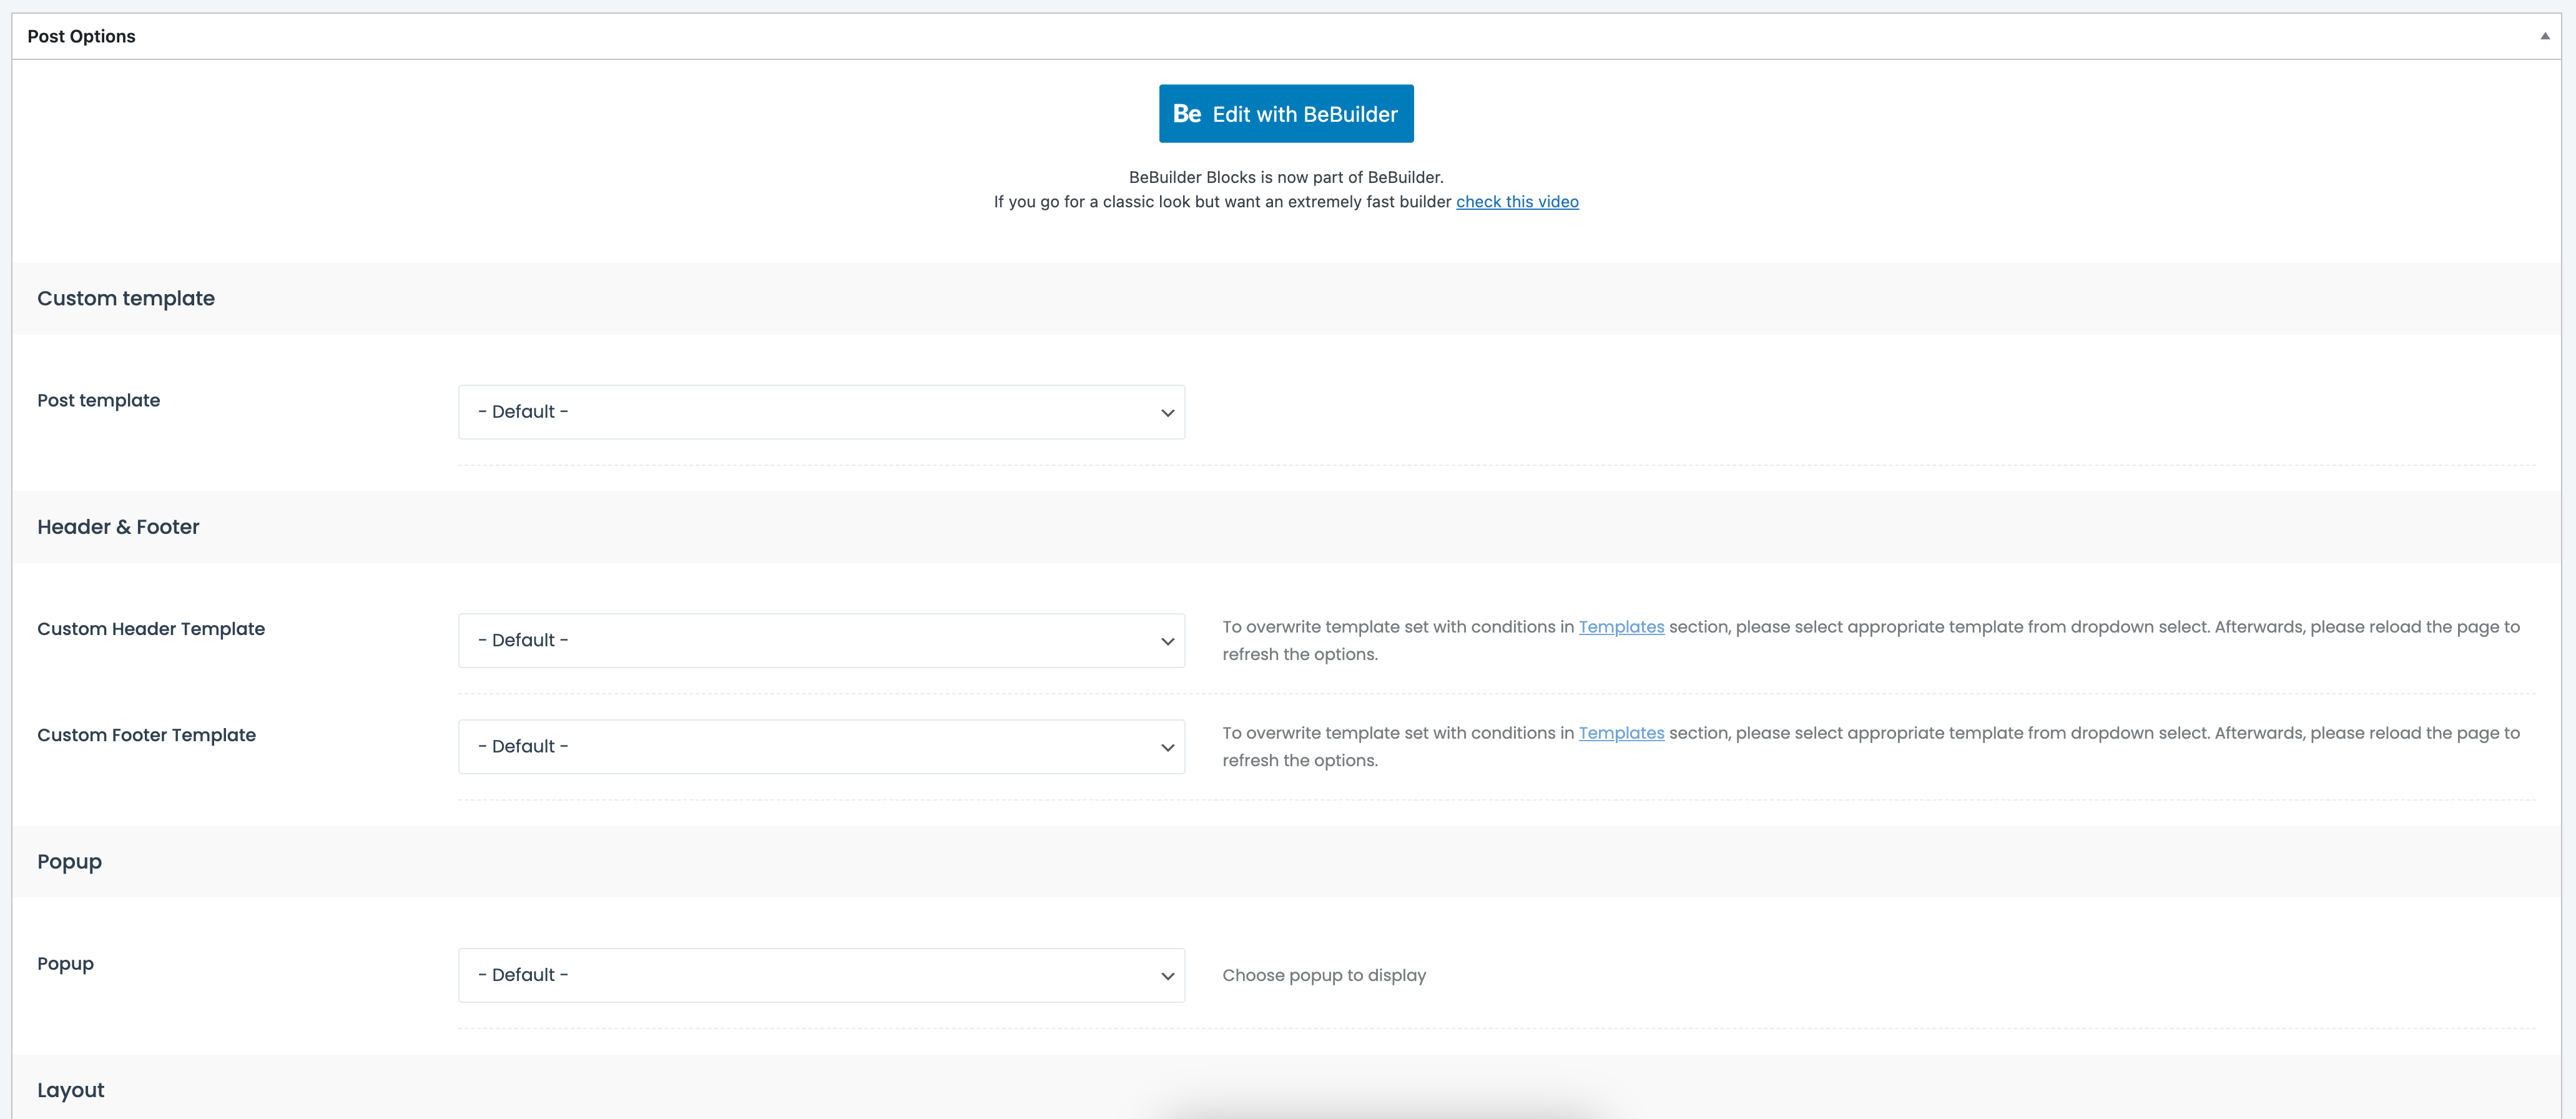
Task: Follow Templates link in Custom Header description
Action: point(1621,627)
